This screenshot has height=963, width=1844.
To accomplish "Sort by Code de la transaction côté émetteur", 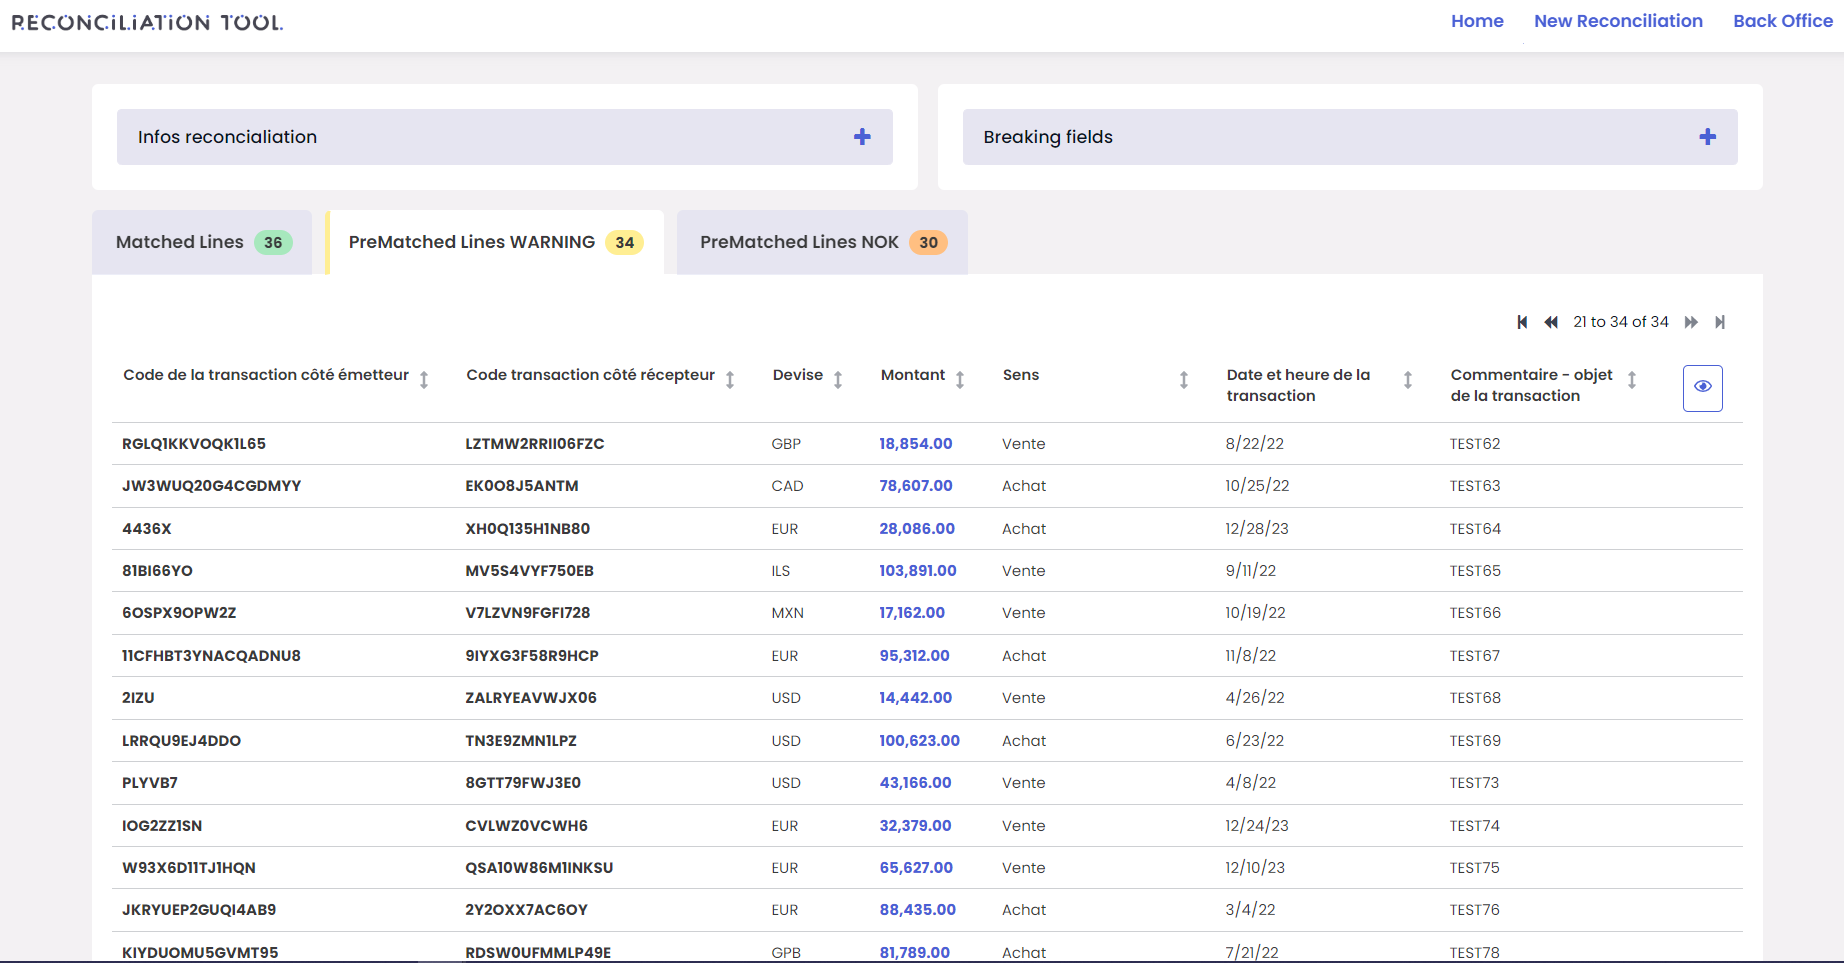I will tap(424, 380).
